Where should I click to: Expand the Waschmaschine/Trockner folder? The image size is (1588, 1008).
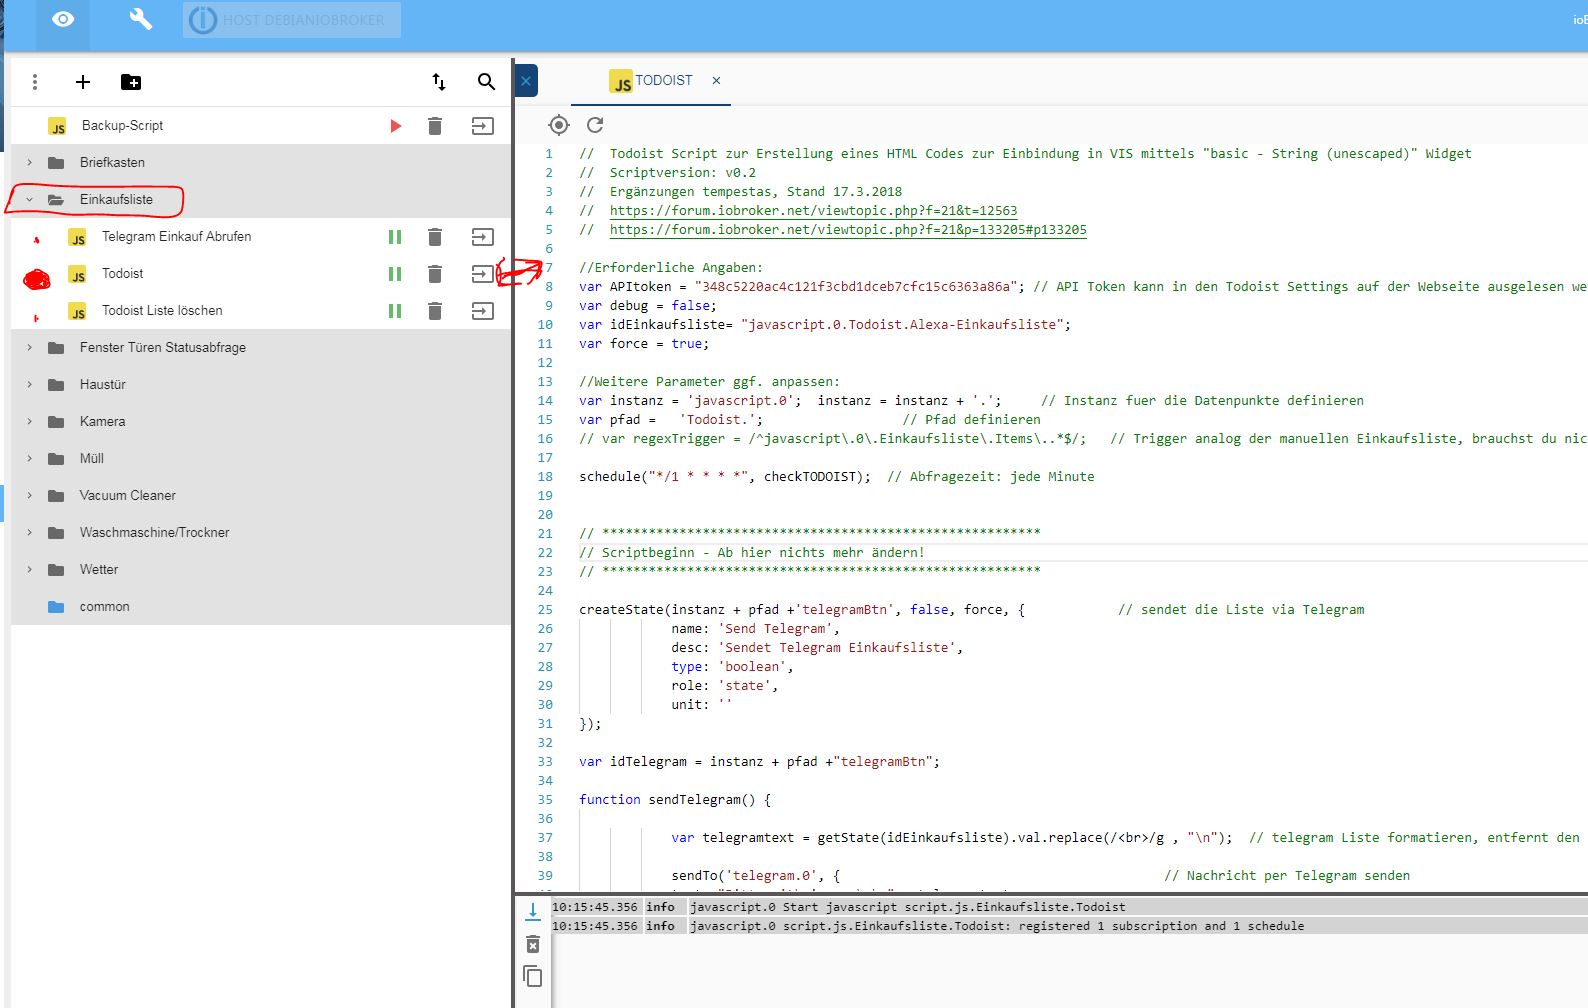click(x=29, y=532)
